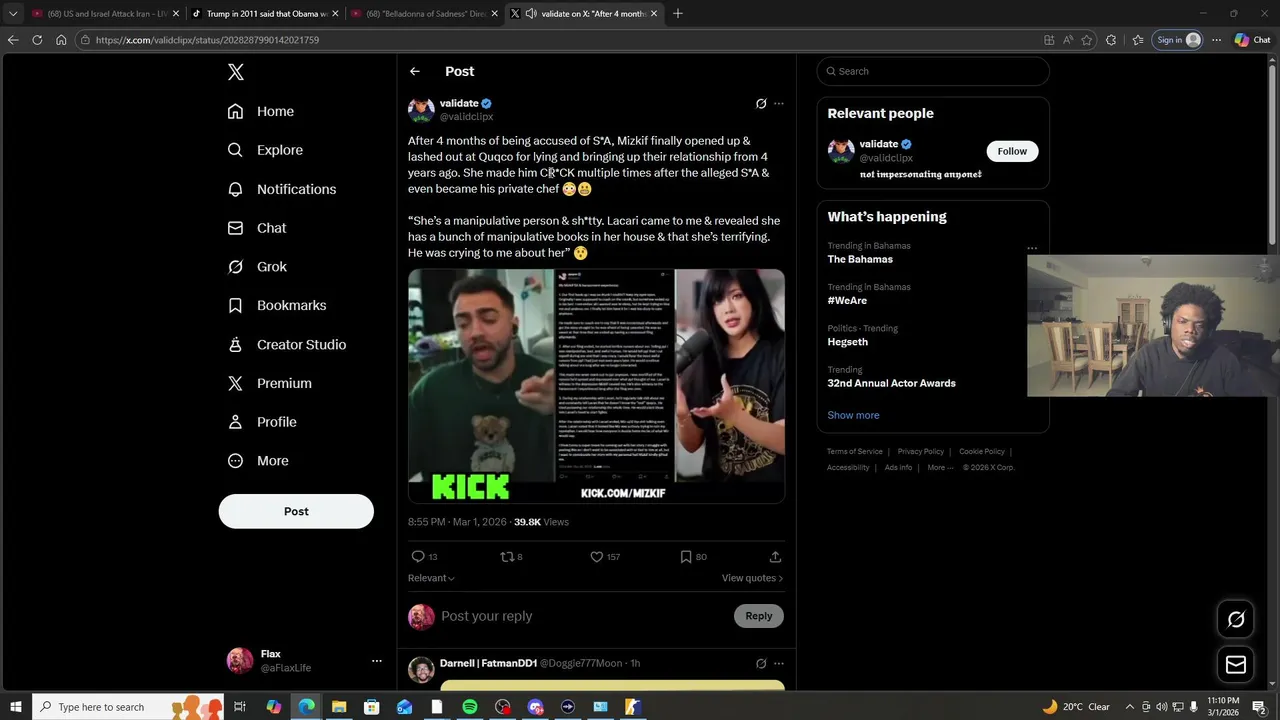Screen dimensions: 1280x720
Task: Click the white Post button
Action: coord(296,511)
